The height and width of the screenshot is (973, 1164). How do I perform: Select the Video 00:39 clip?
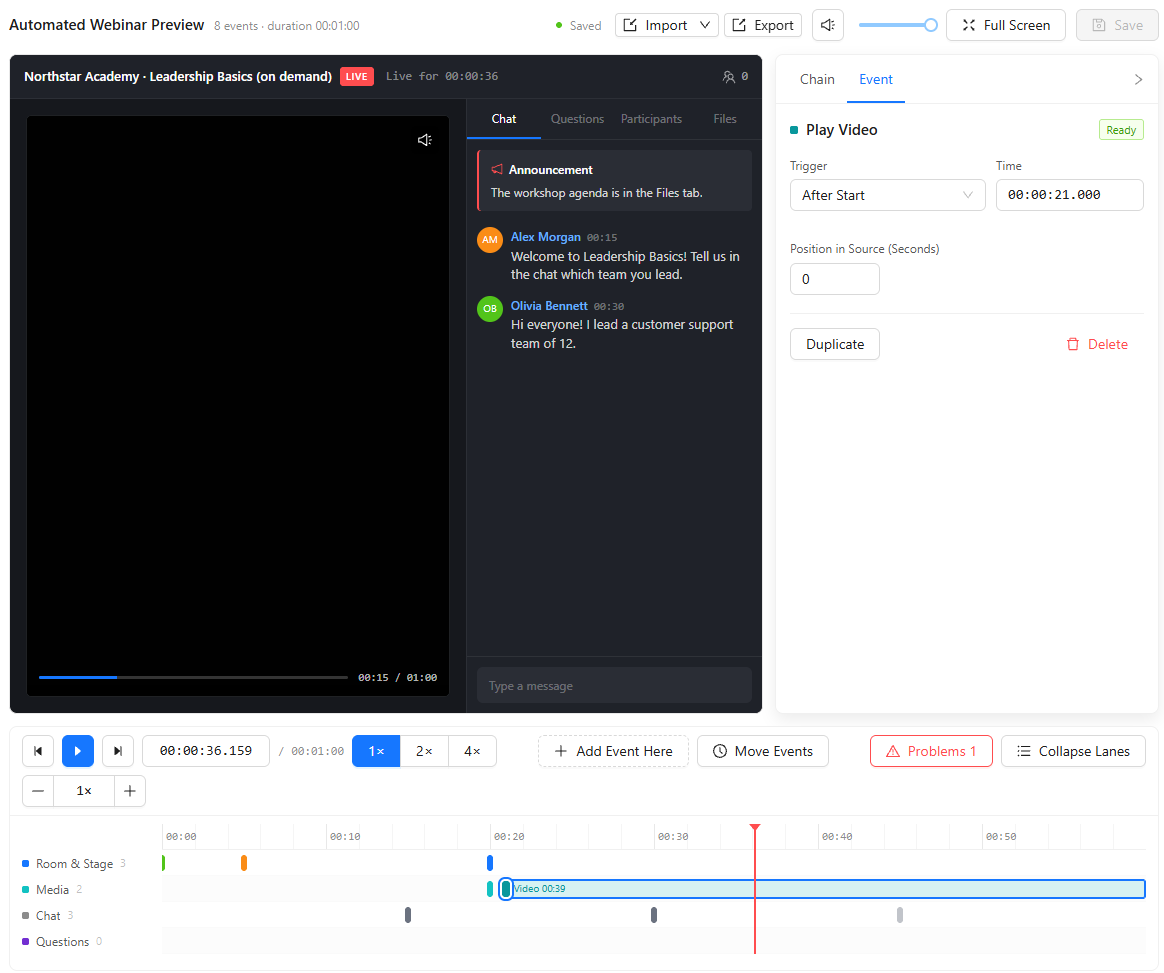825,889
